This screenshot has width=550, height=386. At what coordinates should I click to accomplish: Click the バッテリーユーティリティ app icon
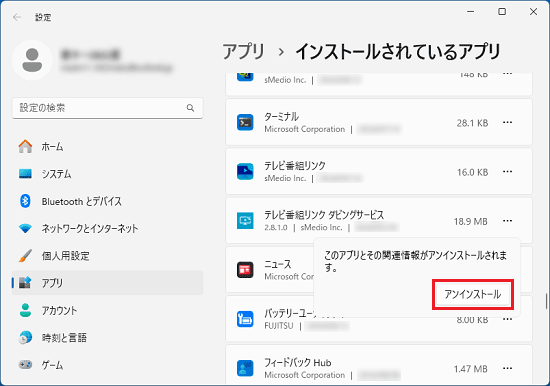click(245, 319)
